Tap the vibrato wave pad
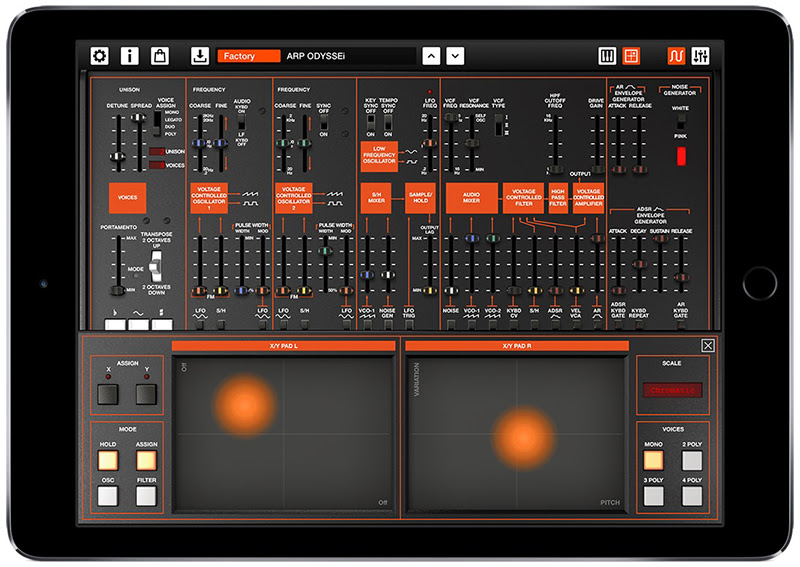The height and width of the screenshot is (567, 800). pyautogui.click(x=139, y=324)
